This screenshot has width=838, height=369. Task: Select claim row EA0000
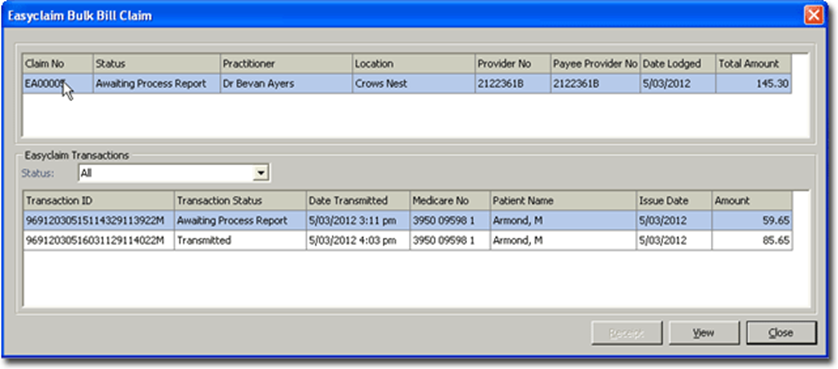pyautogui.click(x=407, y=84)
